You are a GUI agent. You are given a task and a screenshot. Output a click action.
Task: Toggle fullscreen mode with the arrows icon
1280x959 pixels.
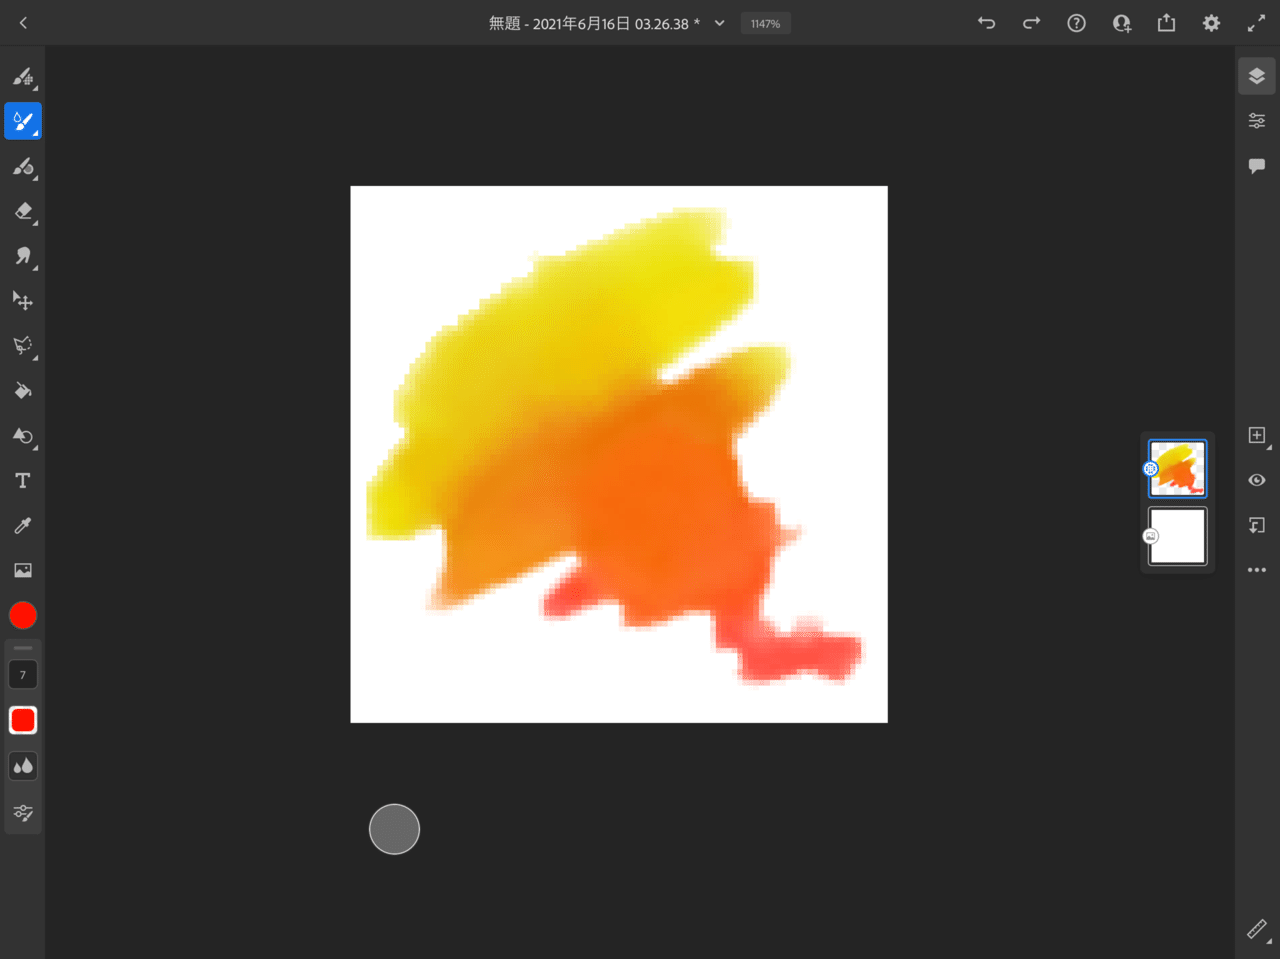[x=1256, y=23]
